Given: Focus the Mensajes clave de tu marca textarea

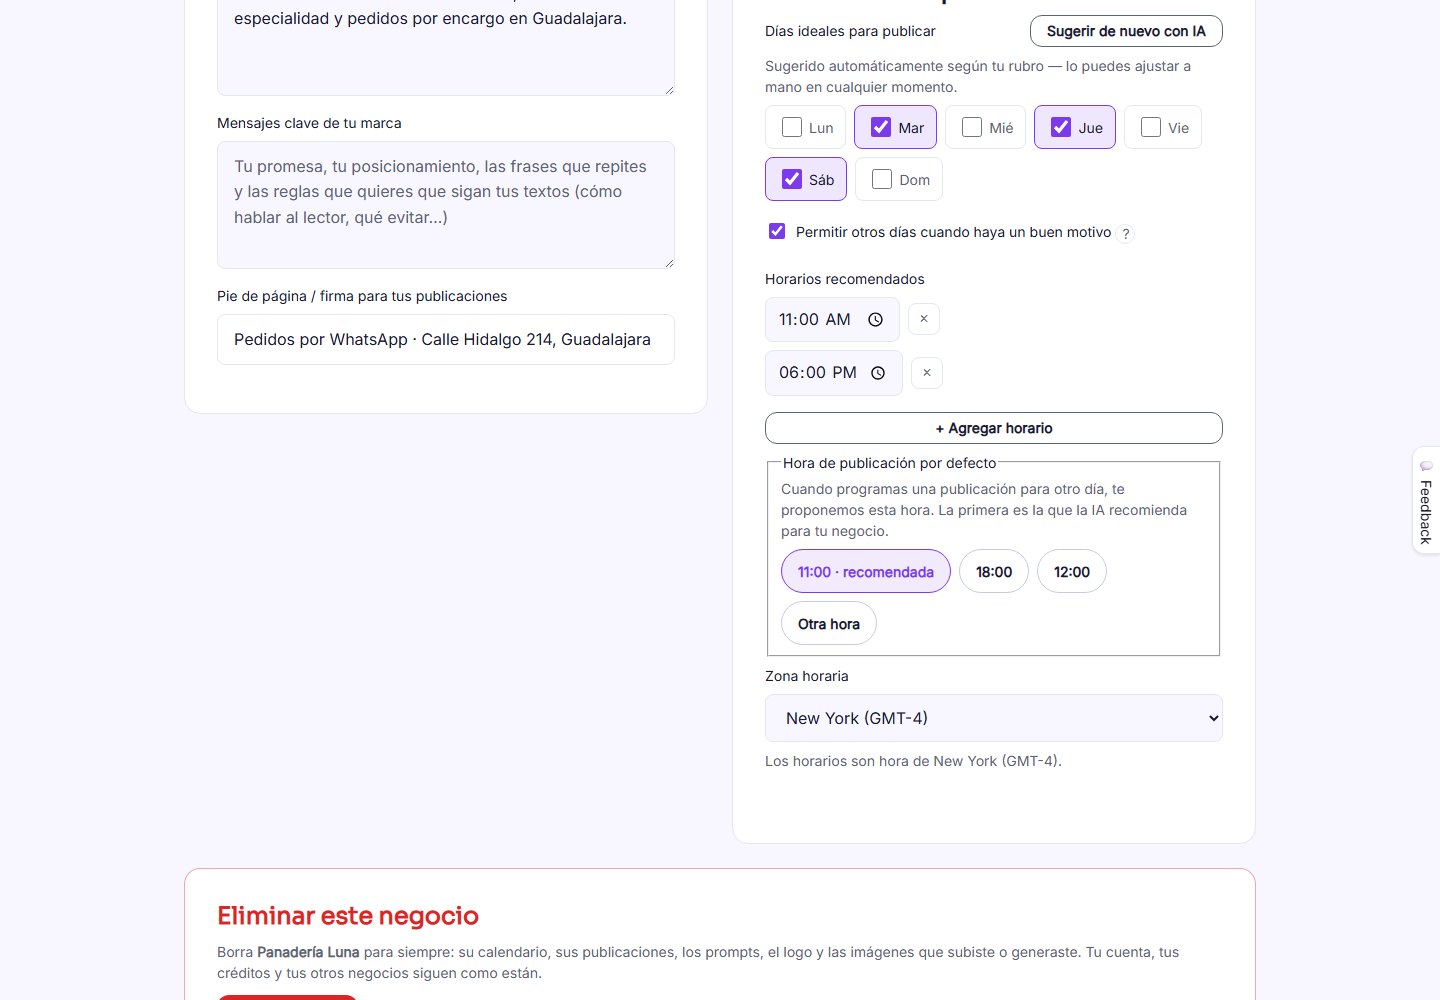Looking at the screenshot, I should pyautogui.click(x=446, y=205).
